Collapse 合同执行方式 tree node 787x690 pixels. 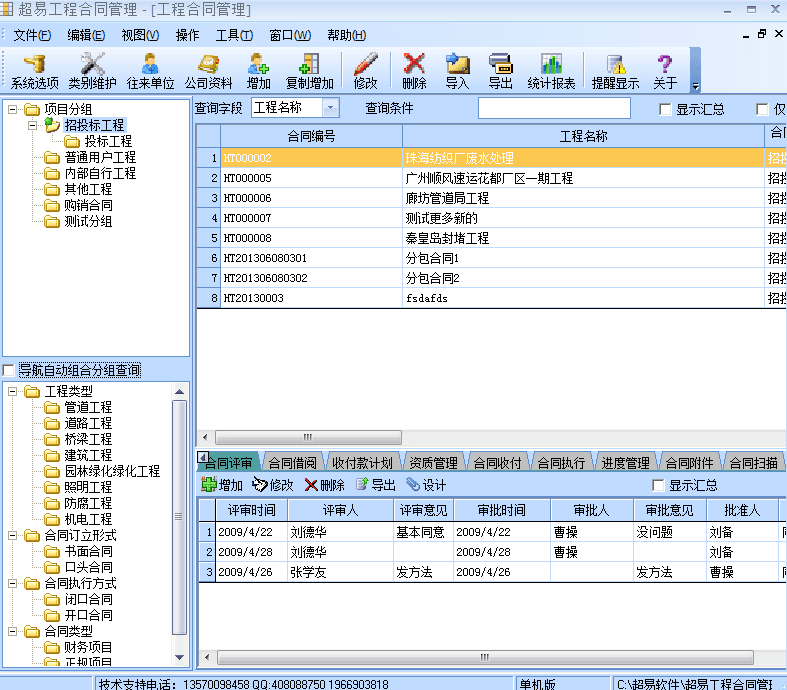(x=13, y=583)
